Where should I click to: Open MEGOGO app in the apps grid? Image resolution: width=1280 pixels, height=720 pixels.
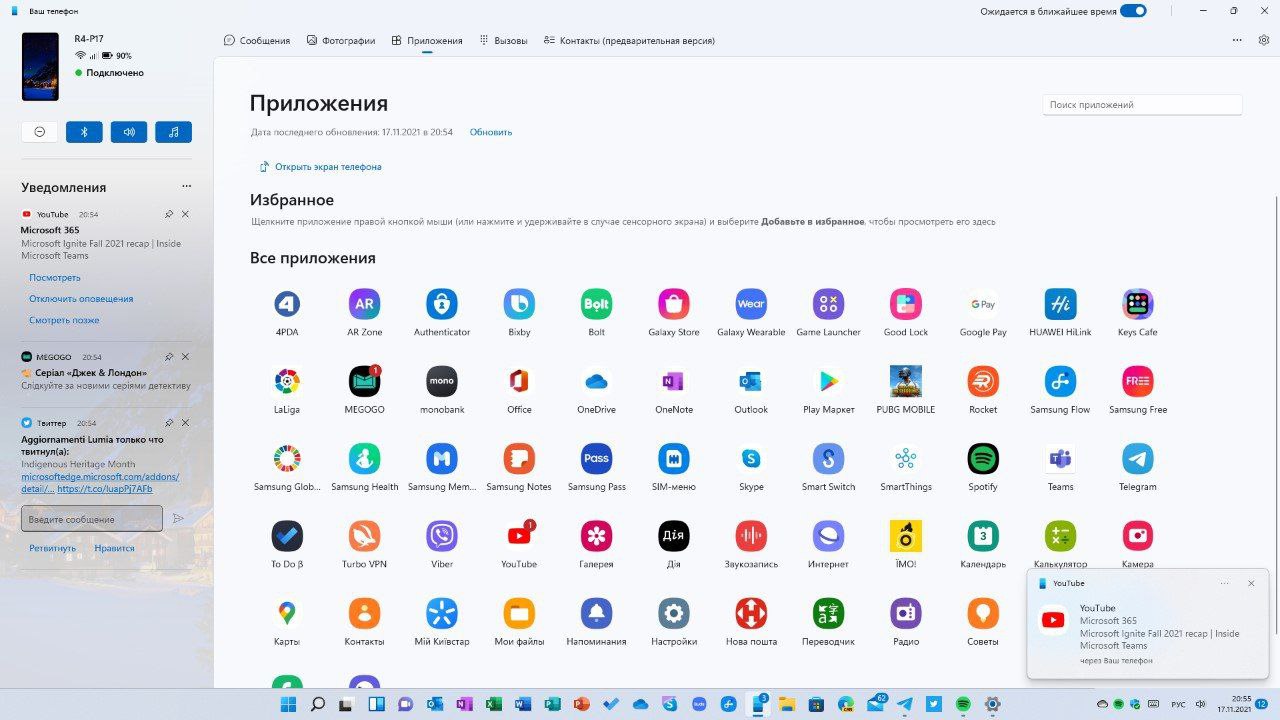(x=364, y=381)
